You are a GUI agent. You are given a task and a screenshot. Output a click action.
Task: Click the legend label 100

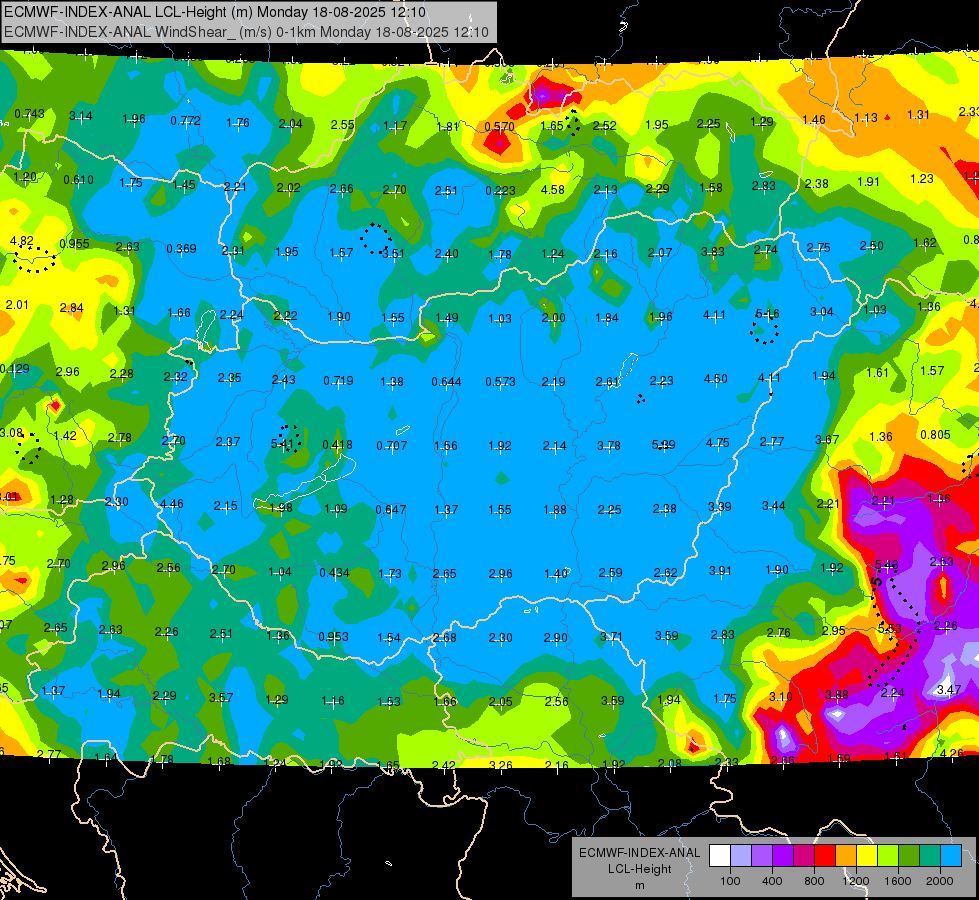tap(730, 881)
